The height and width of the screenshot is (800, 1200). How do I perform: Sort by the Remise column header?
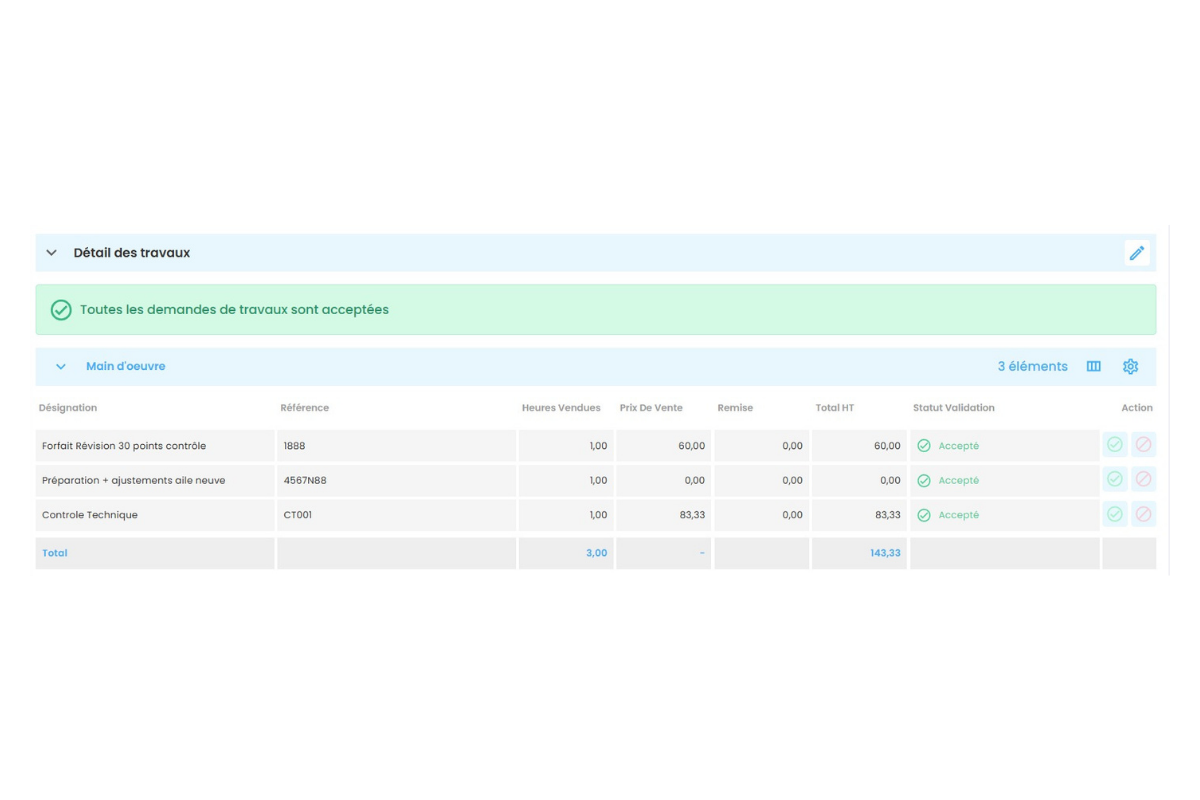pyautogui.click(x=735, y=408)
